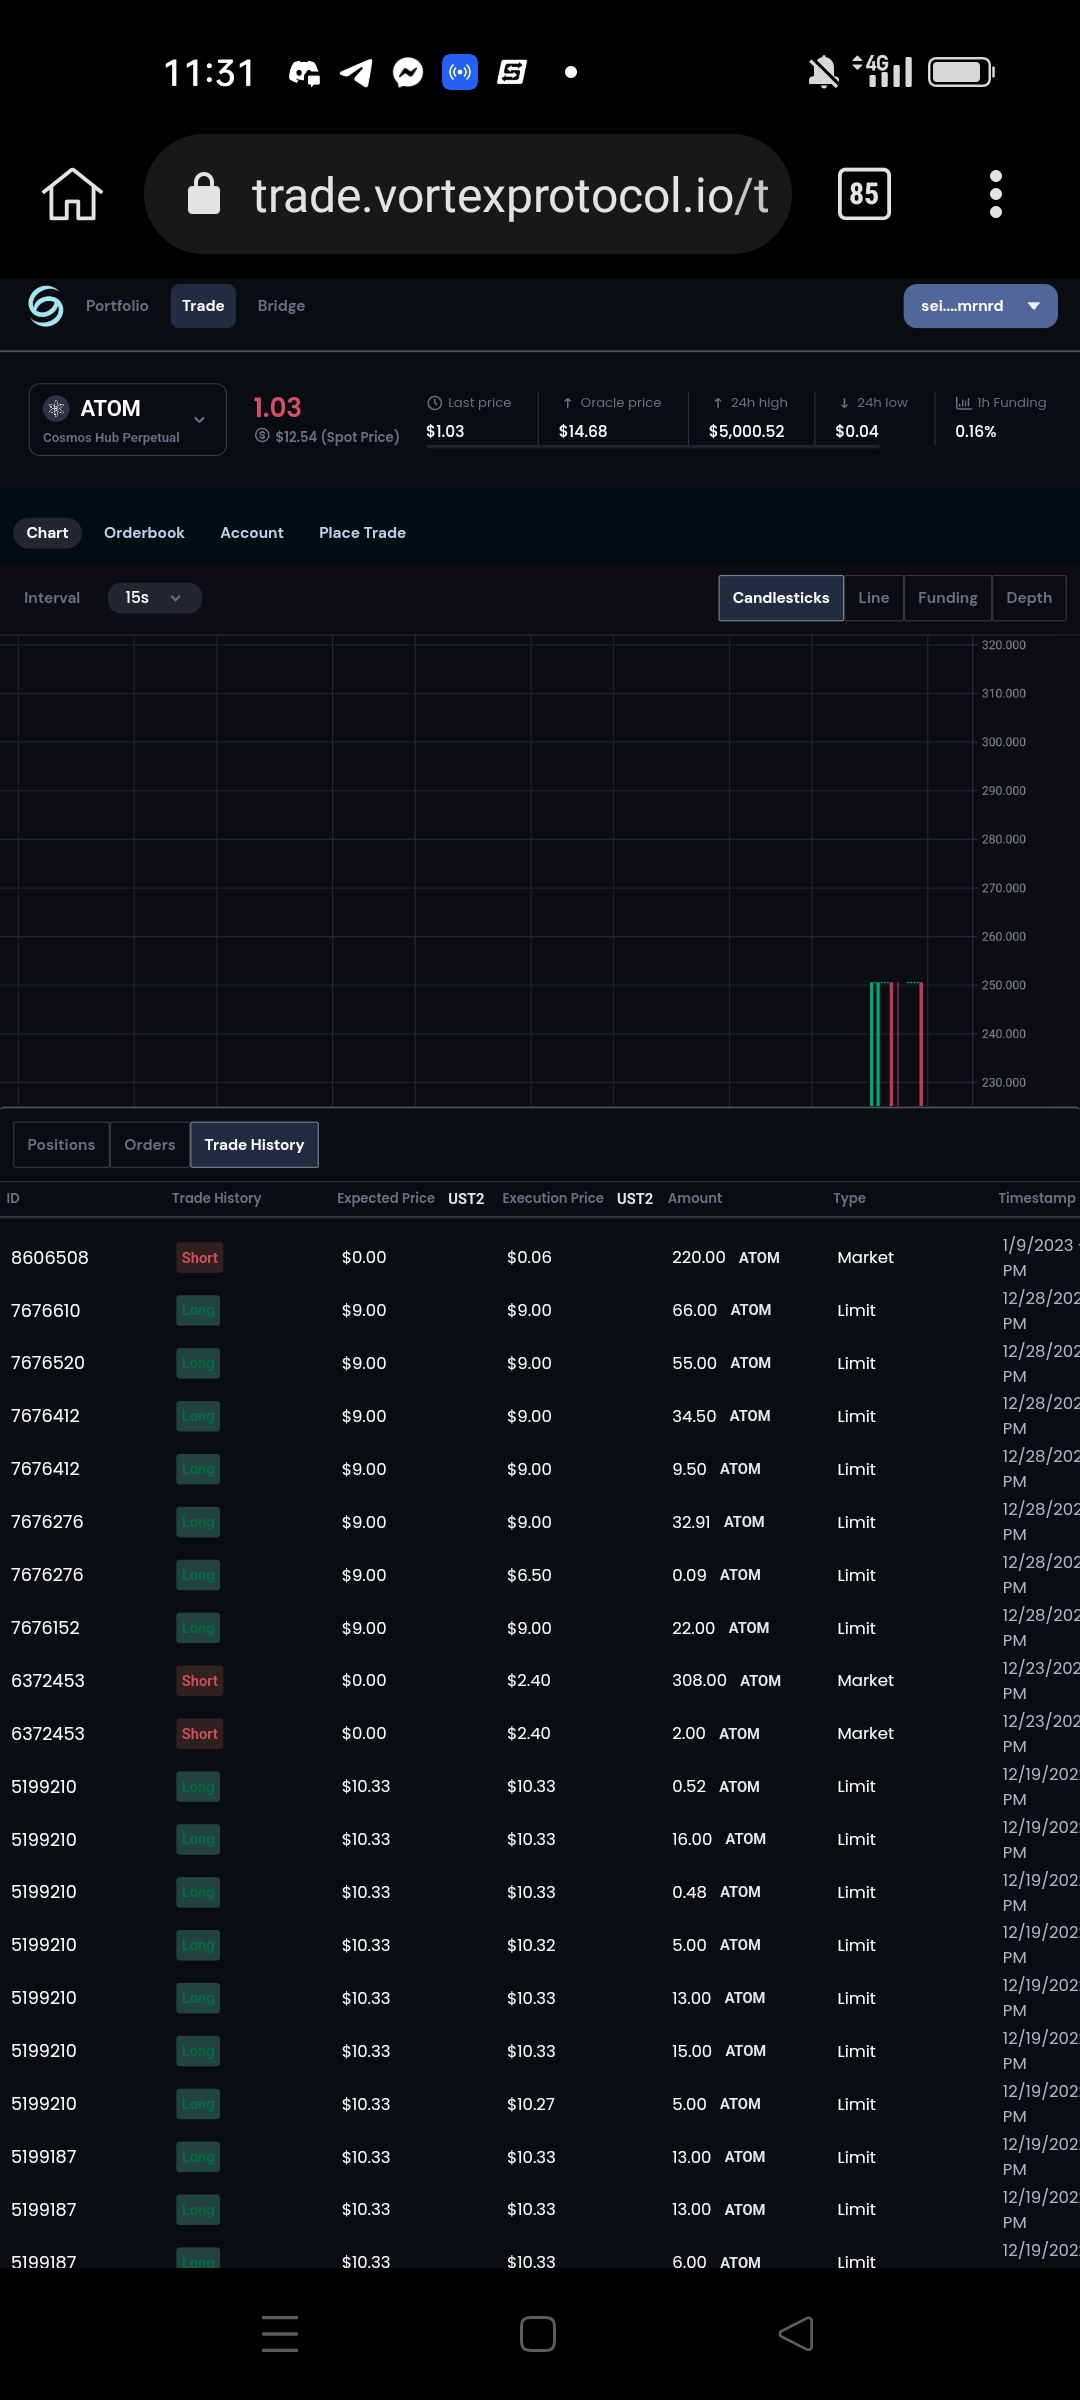1080x2400 pixels.
Task: Show the Orders tab
Action: (x=149, y=1145)
